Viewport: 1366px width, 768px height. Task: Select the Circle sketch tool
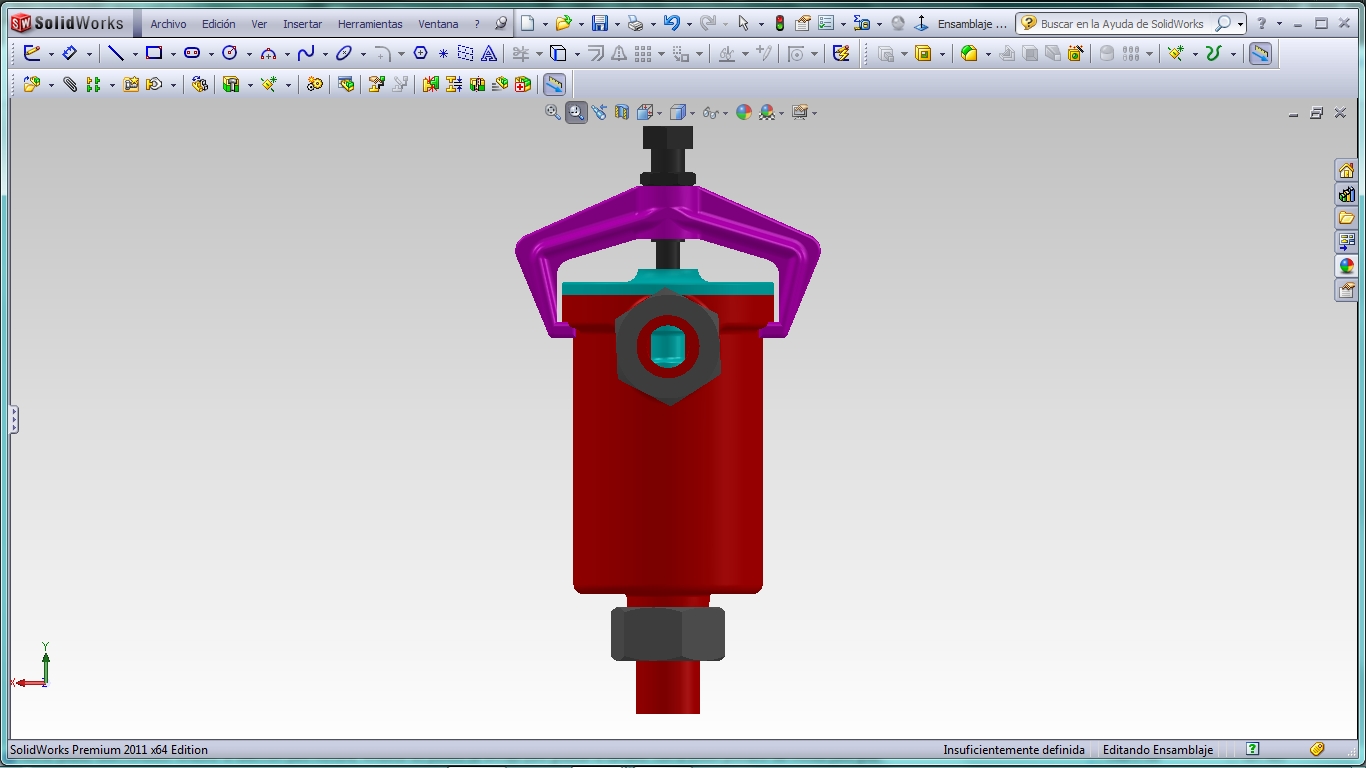[230, 53]
